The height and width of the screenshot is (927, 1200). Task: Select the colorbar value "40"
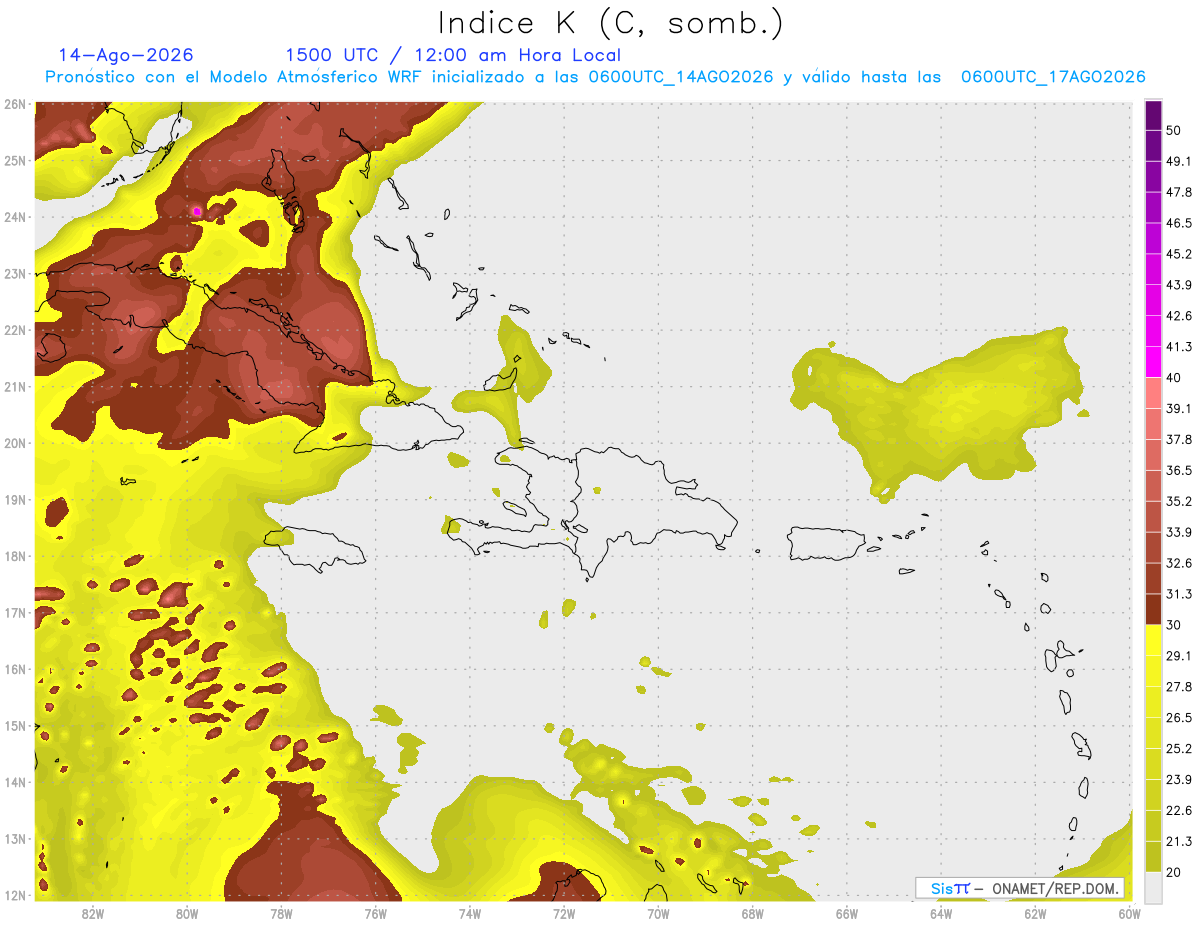(1174, 378)
